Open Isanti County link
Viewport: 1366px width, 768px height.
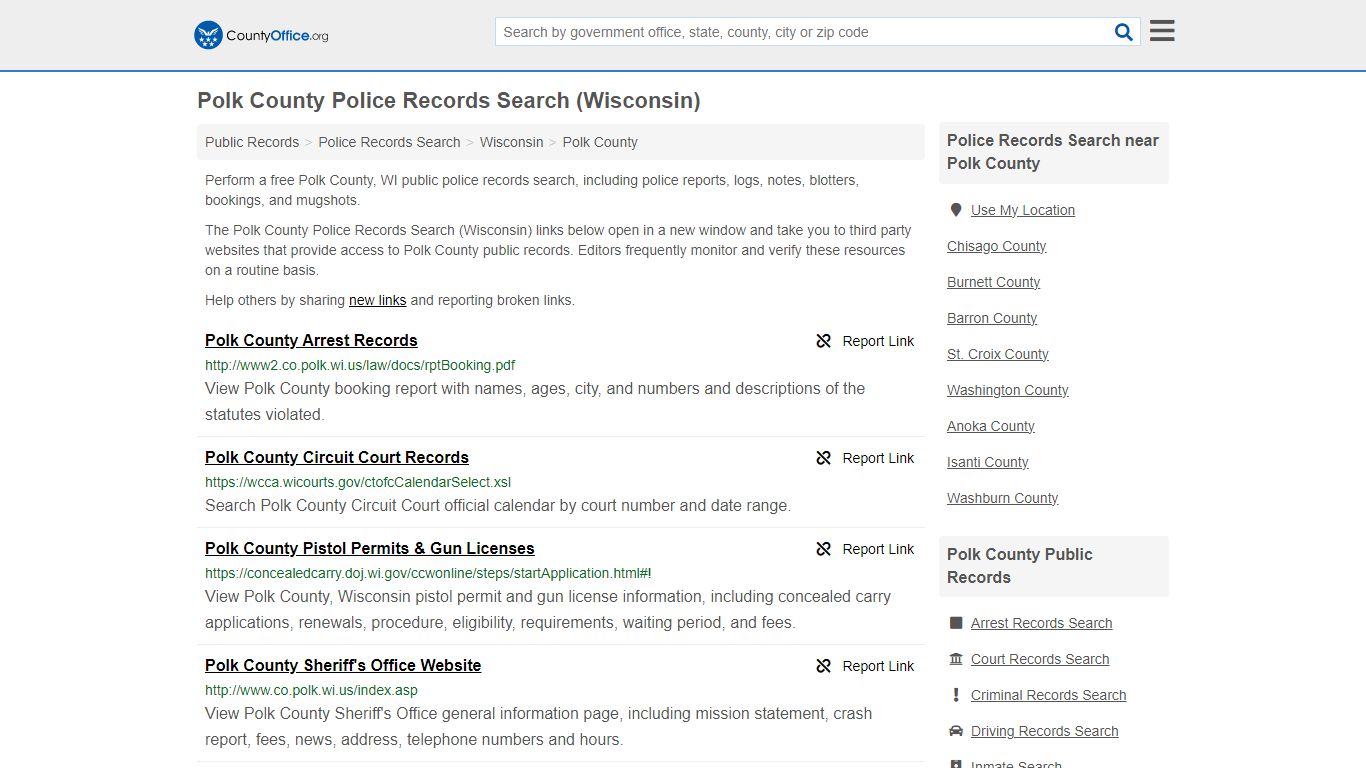pos(988,462)
